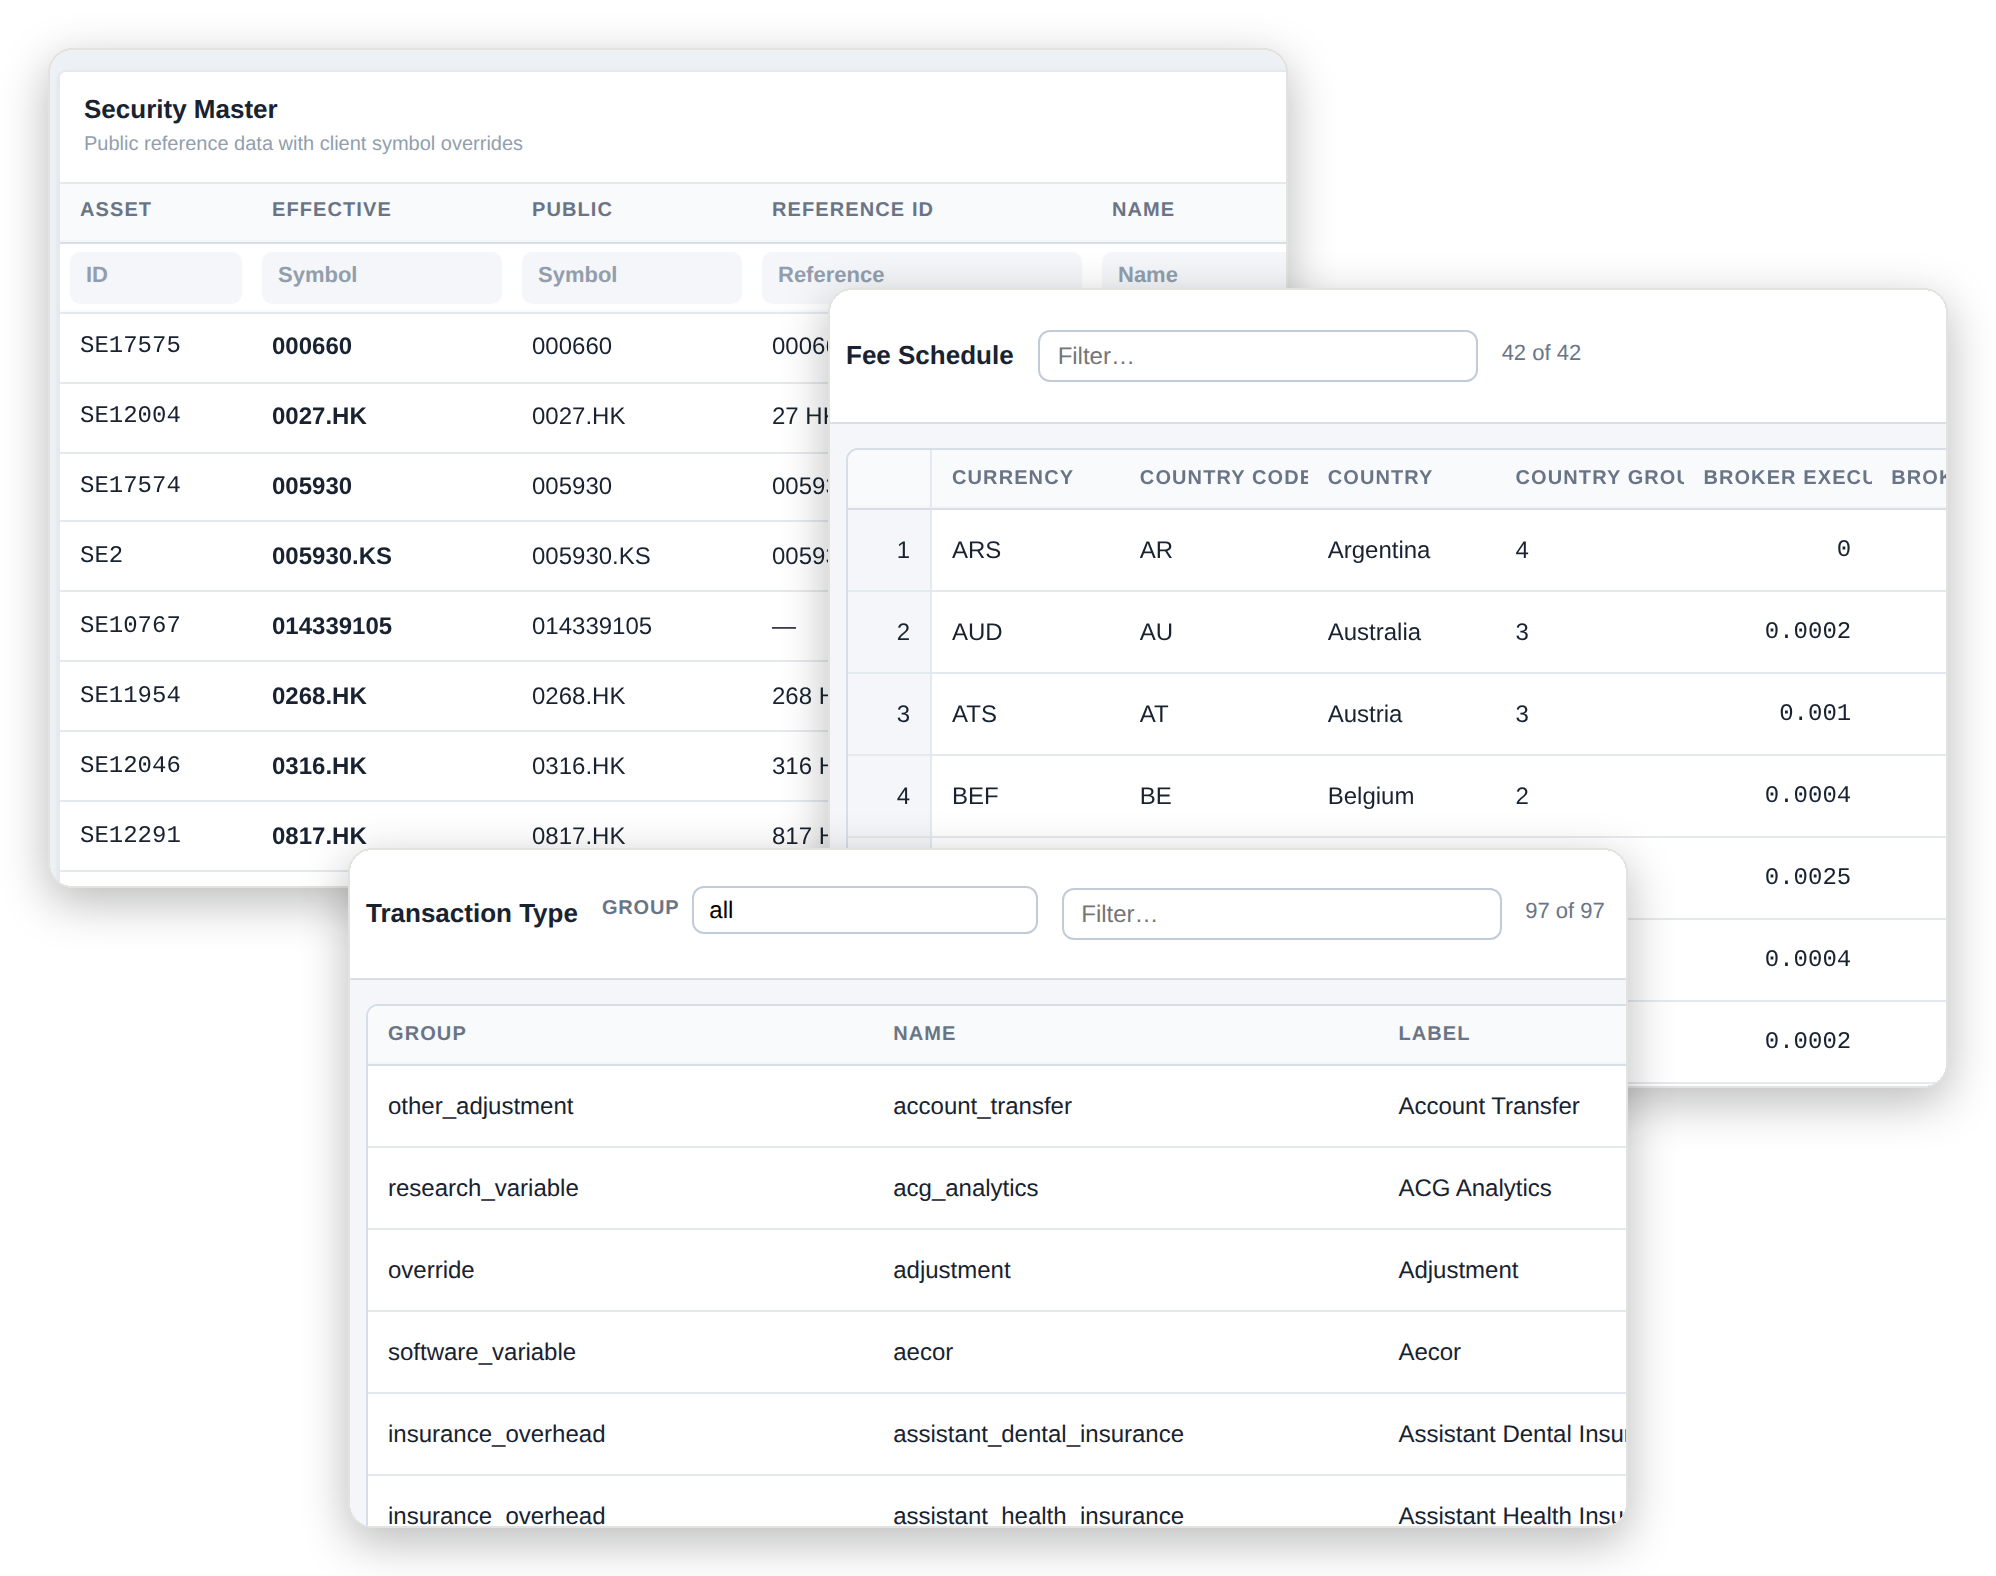Click the Name filter in Security Master
1996x1576 pixels.
click(1193, 272)
